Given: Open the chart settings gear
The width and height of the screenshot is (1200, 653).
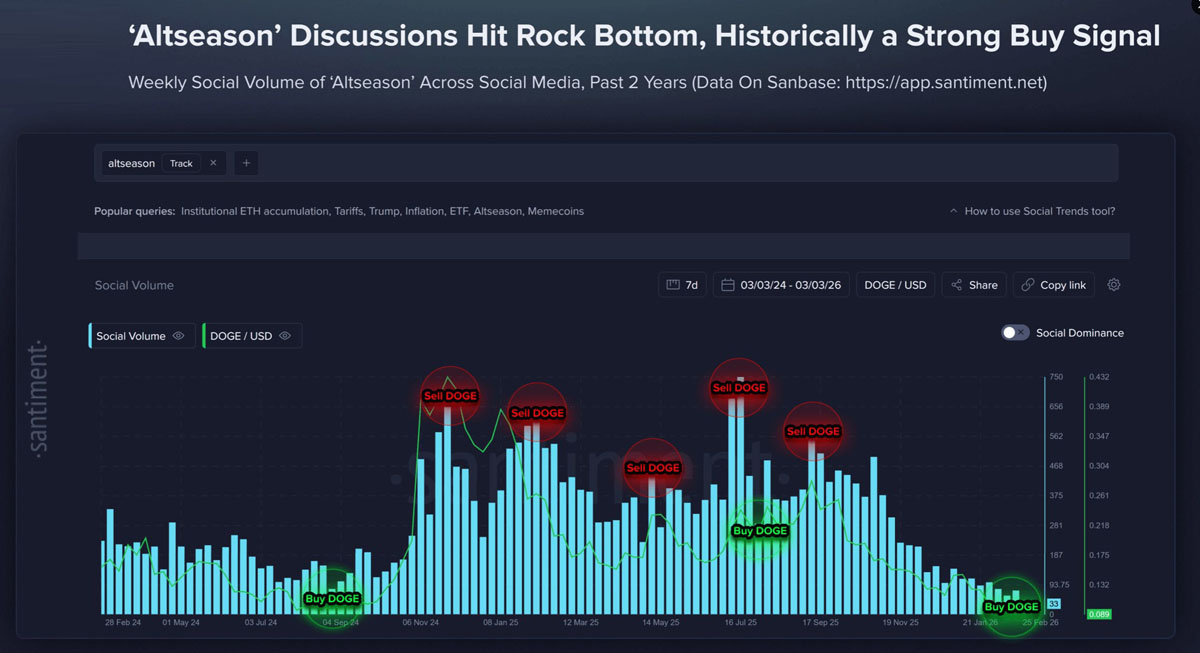Looking at the screenshot, I should point(1114,285).
